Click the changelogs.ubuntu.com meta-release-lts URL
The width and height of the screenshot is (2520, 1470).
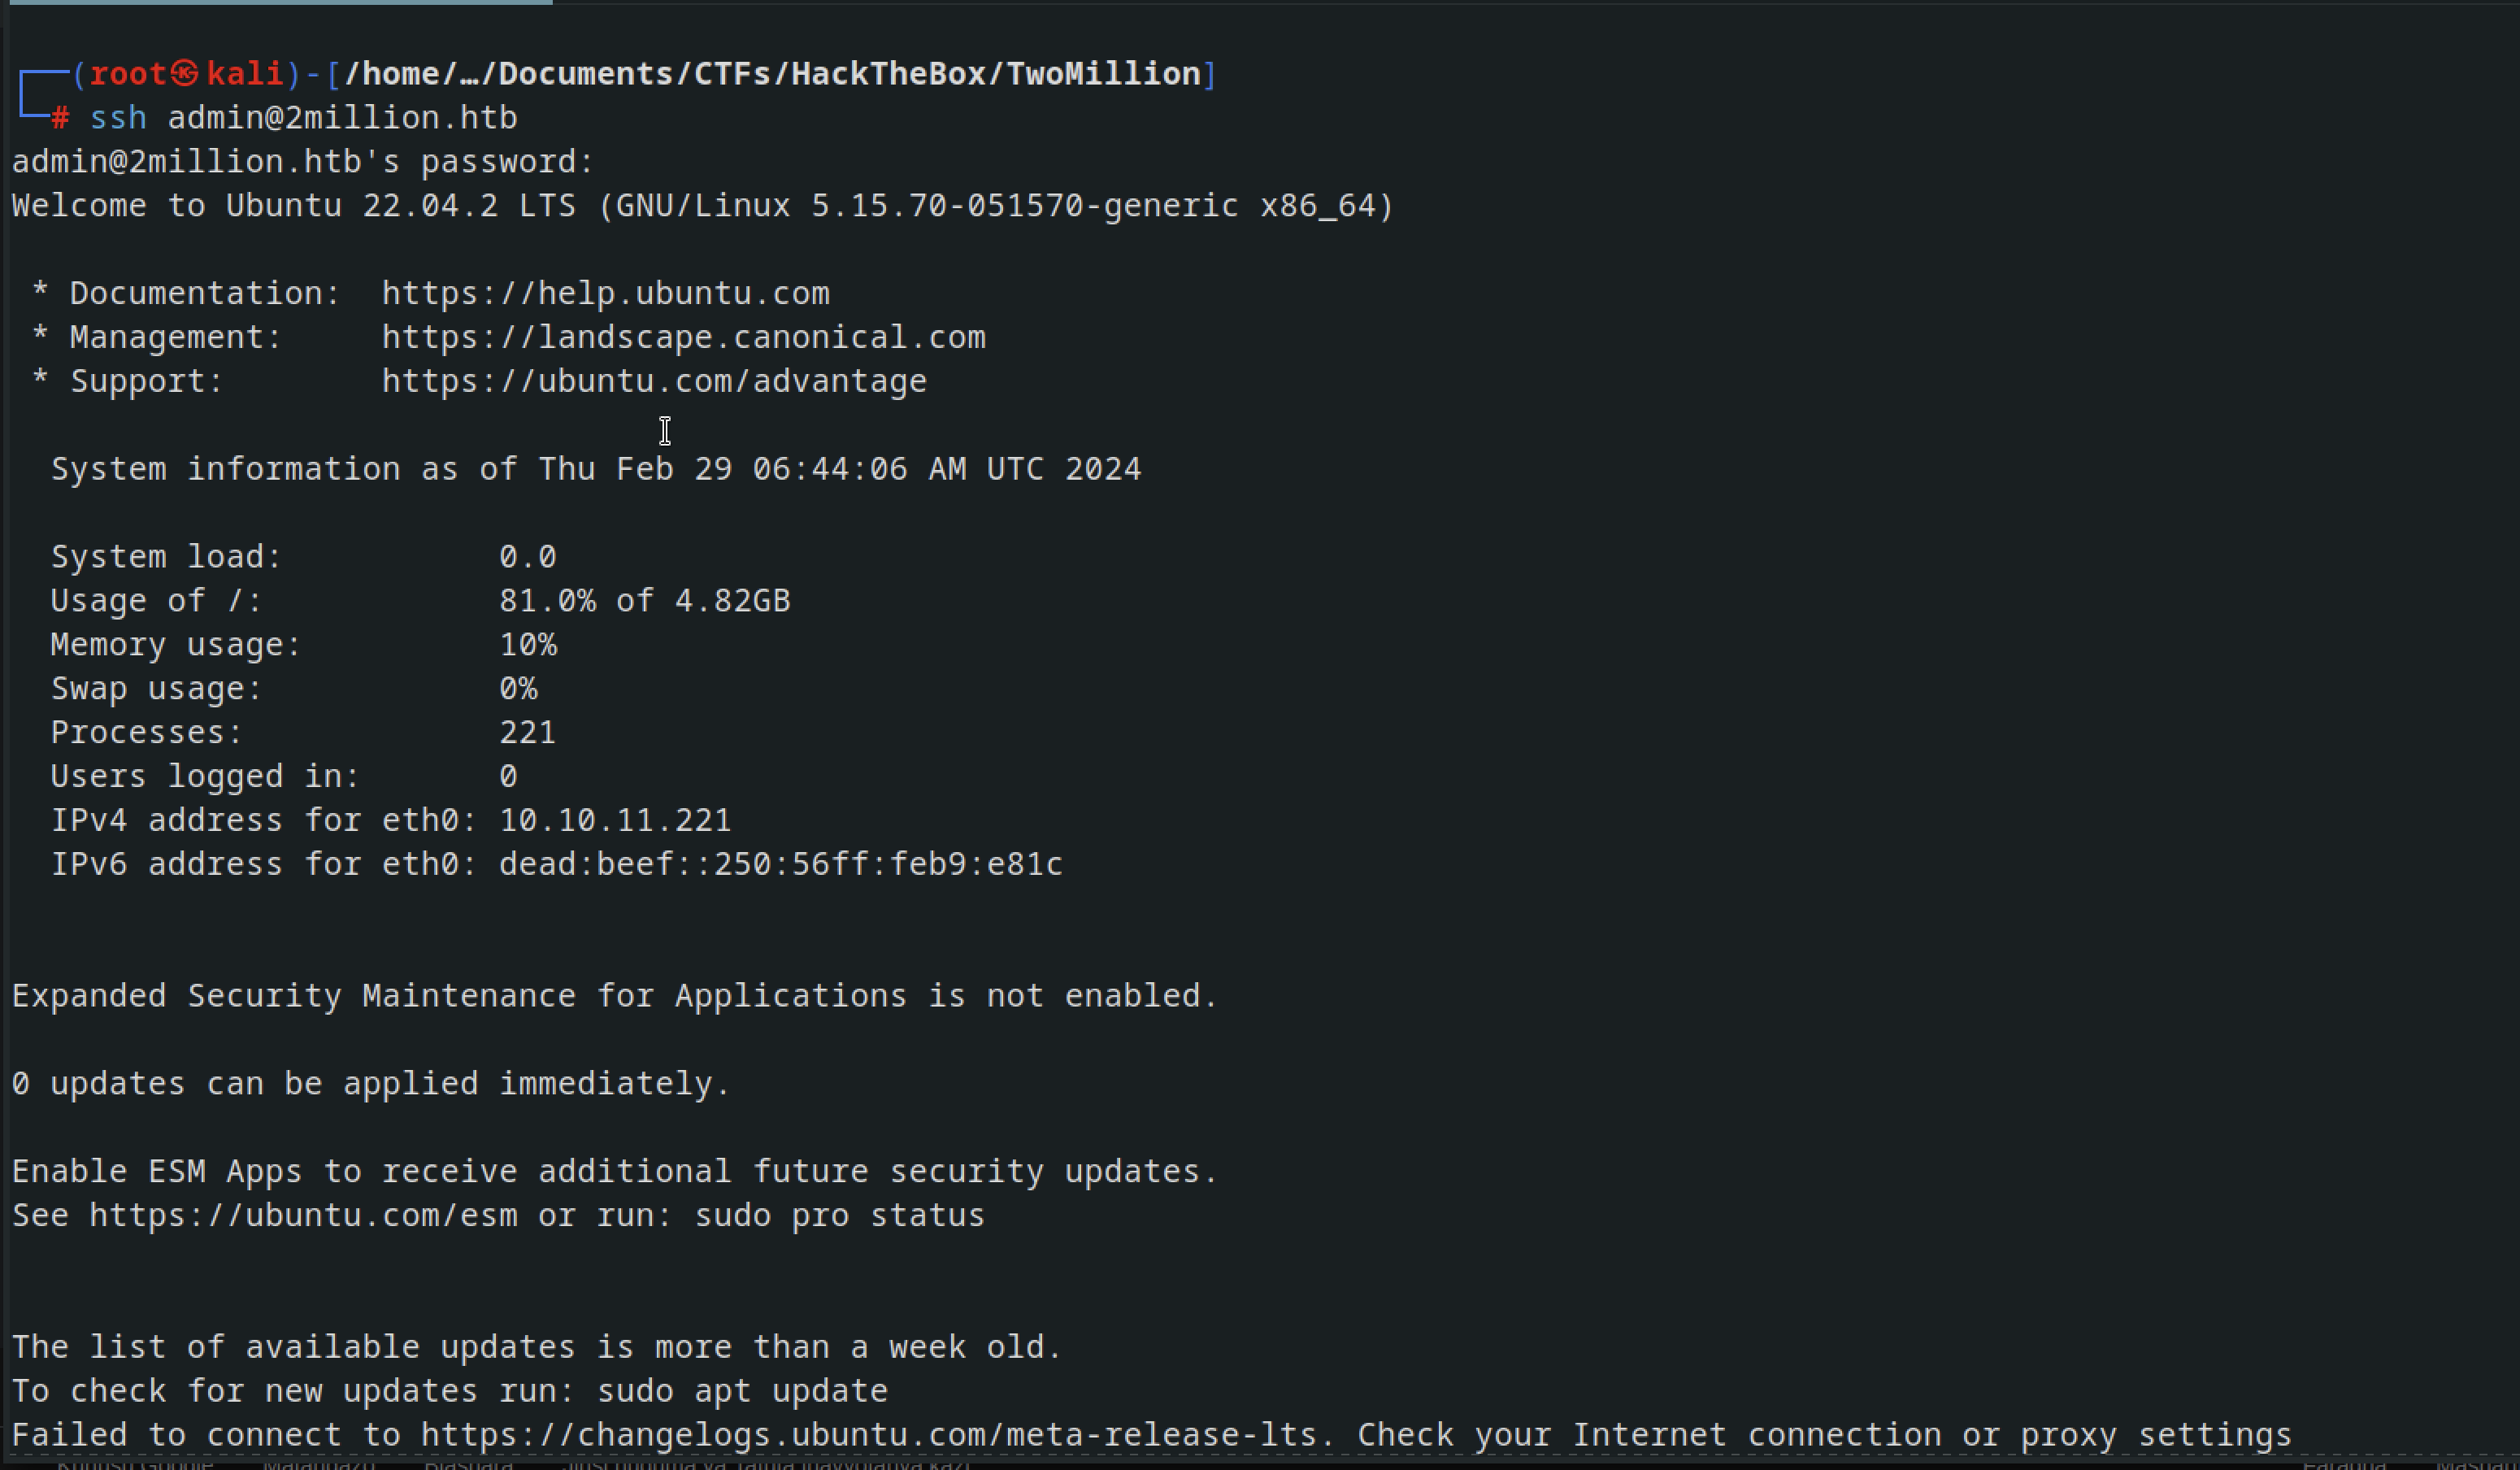(868, 1434)
